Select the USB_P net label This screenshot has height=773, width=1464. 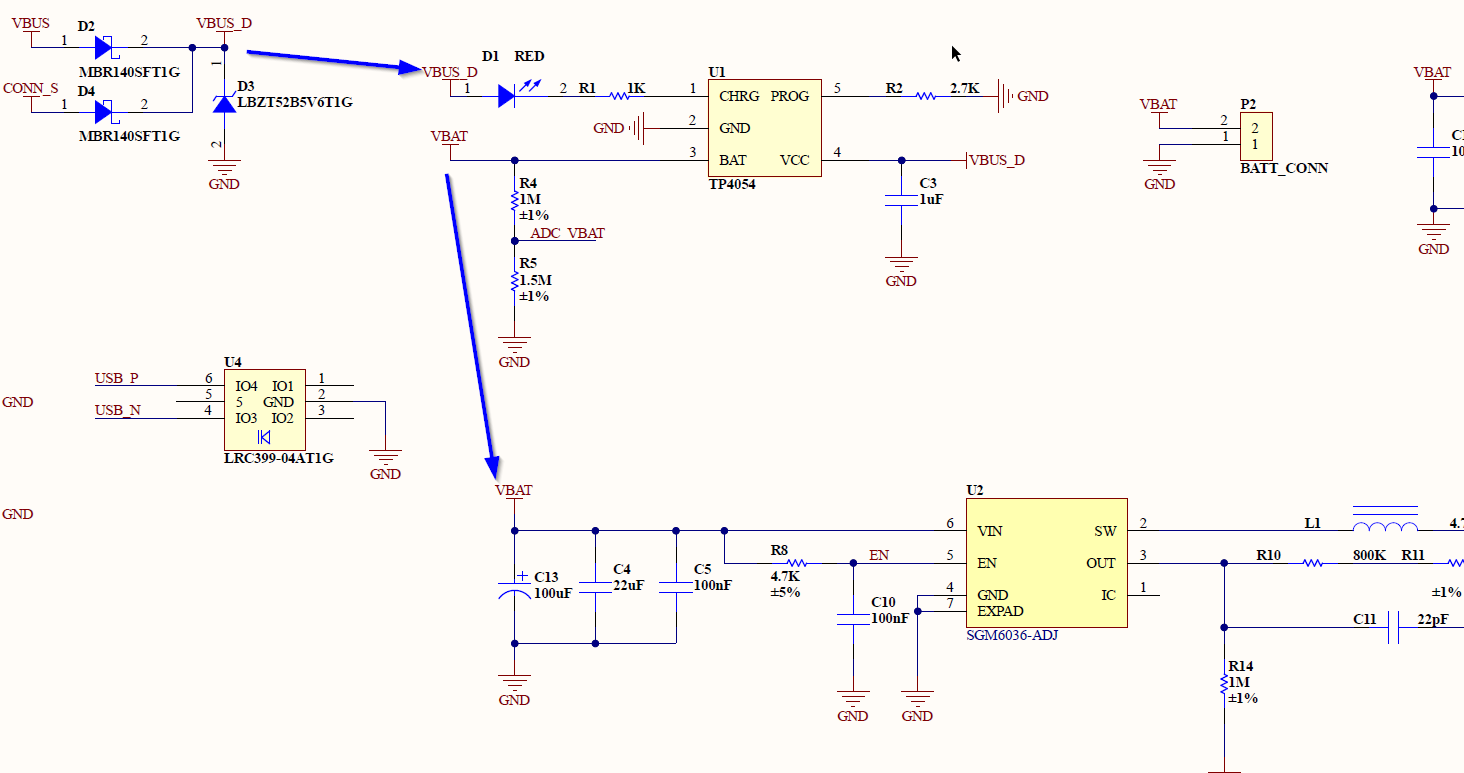[x=117, y=378]
